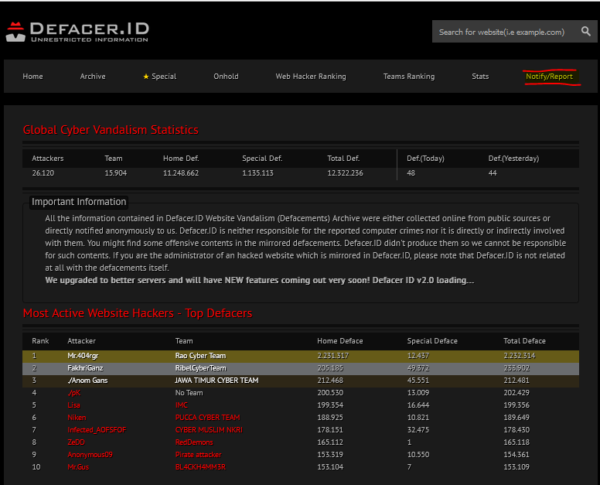This screenshot has width=600, height=485.
Task: Open attacker Mr.404rgr profile
Action: [85, 355]
